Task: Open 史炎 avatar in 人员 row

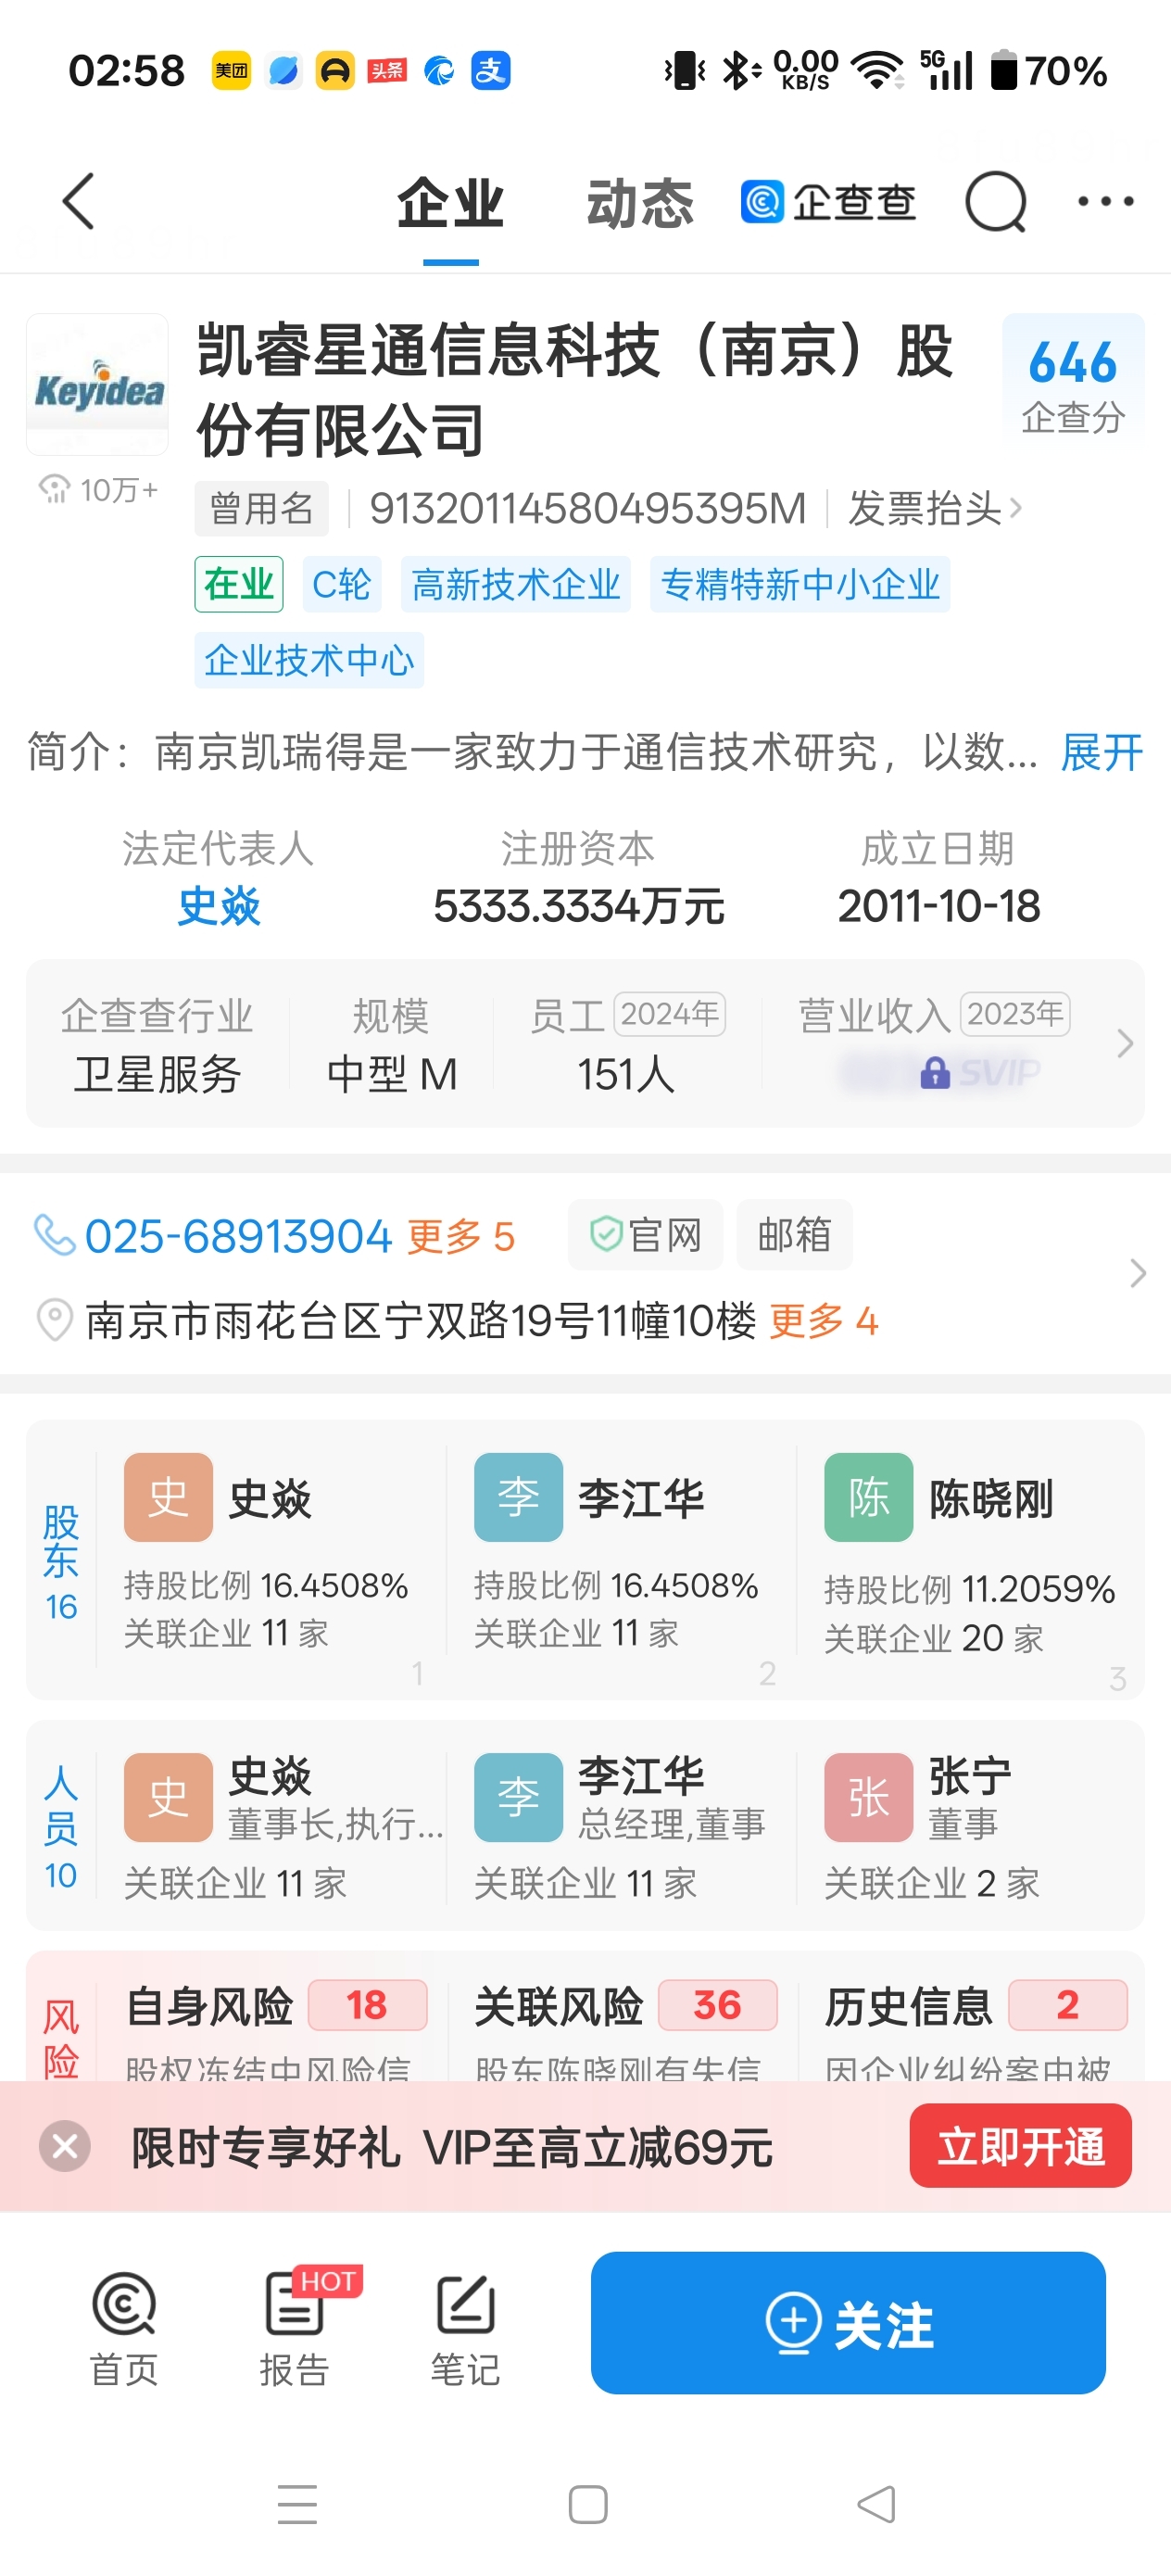Action: pos(168,1797)
